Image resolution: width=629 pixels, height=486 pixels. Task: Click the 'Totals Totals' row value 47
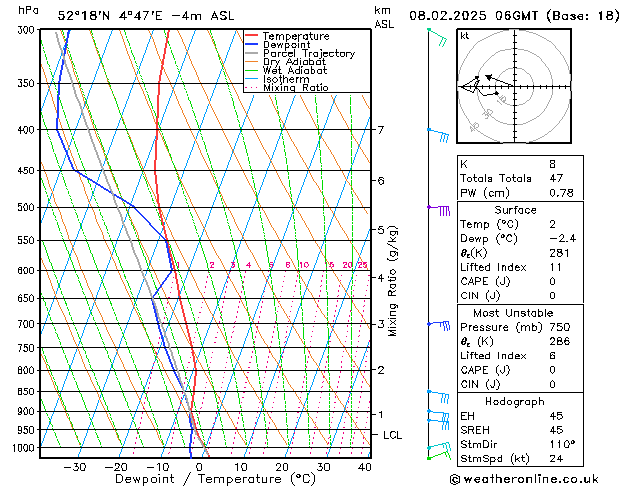pyautogui.click(x=556, y=178)
